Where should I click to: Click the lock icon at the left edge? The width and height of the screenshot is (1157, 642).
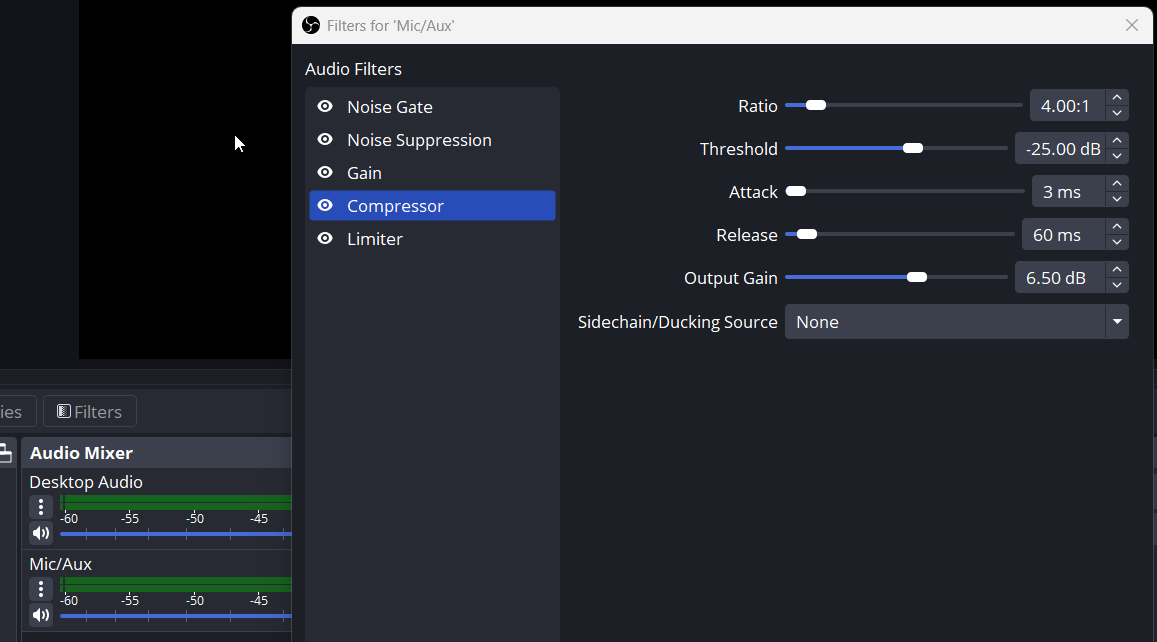point(6,452)
